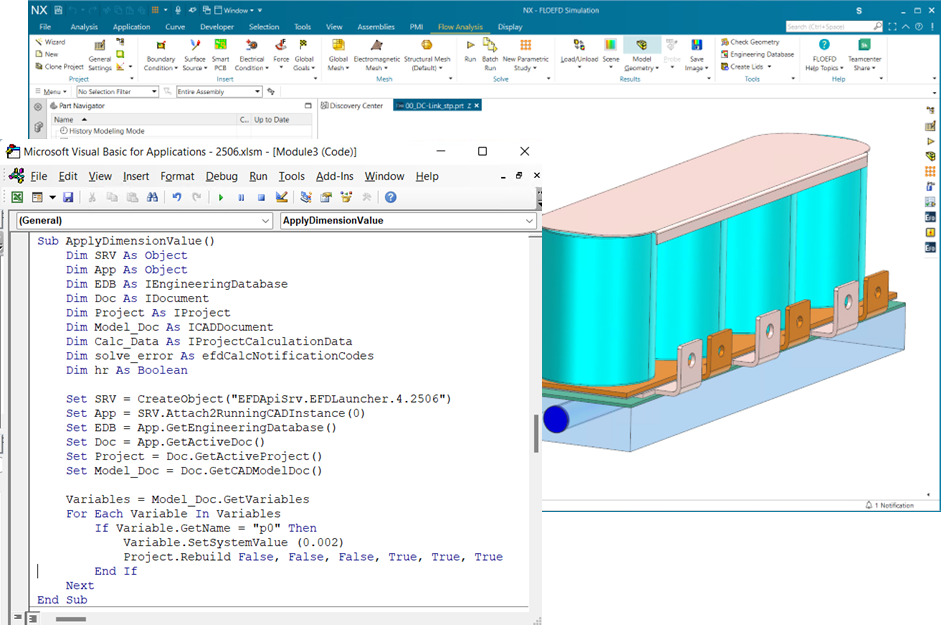941x625 pixels.
Task: Open Engineering Database in NX Tools group
Action: (x=757, y=54)
